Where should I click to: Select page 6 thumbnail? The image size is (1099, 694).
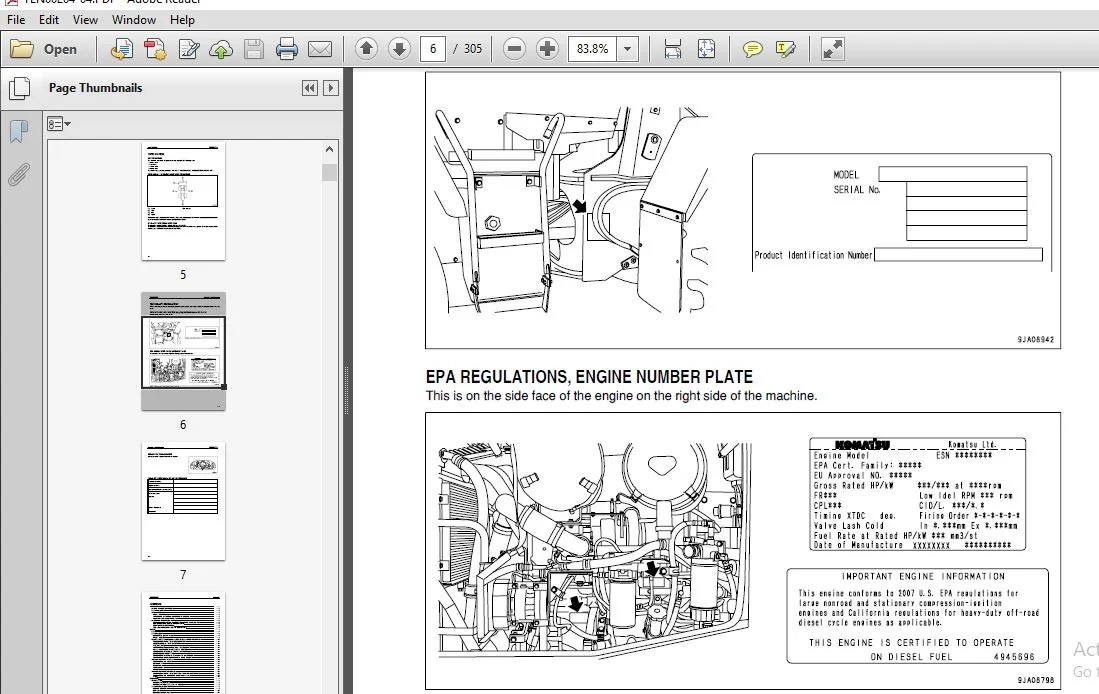tap(183, 351)
